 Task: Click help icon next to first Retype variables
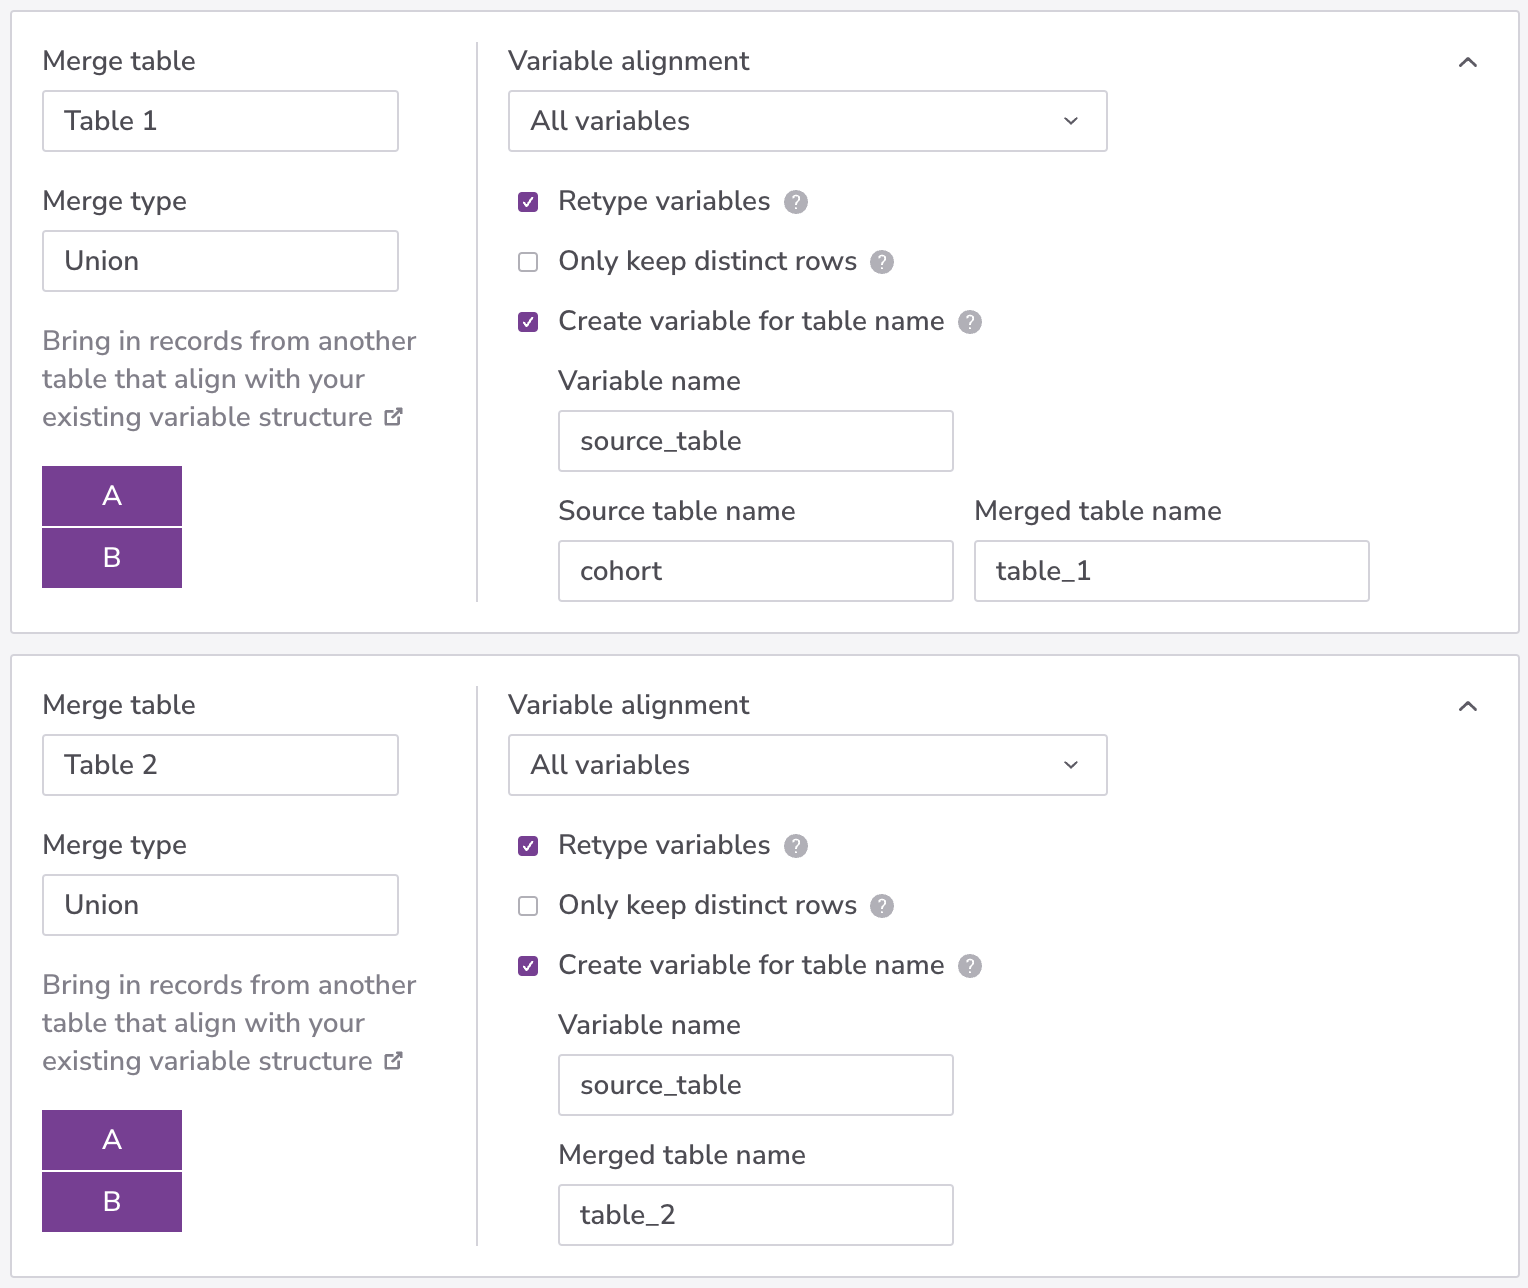[x=795, y=202]
